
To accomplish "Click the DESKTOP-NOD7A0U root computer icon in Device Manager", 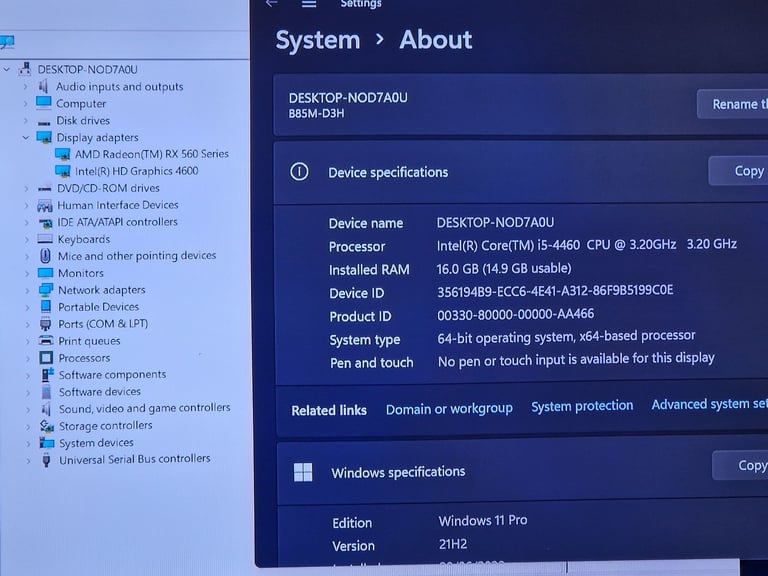I will pos(25,69).
